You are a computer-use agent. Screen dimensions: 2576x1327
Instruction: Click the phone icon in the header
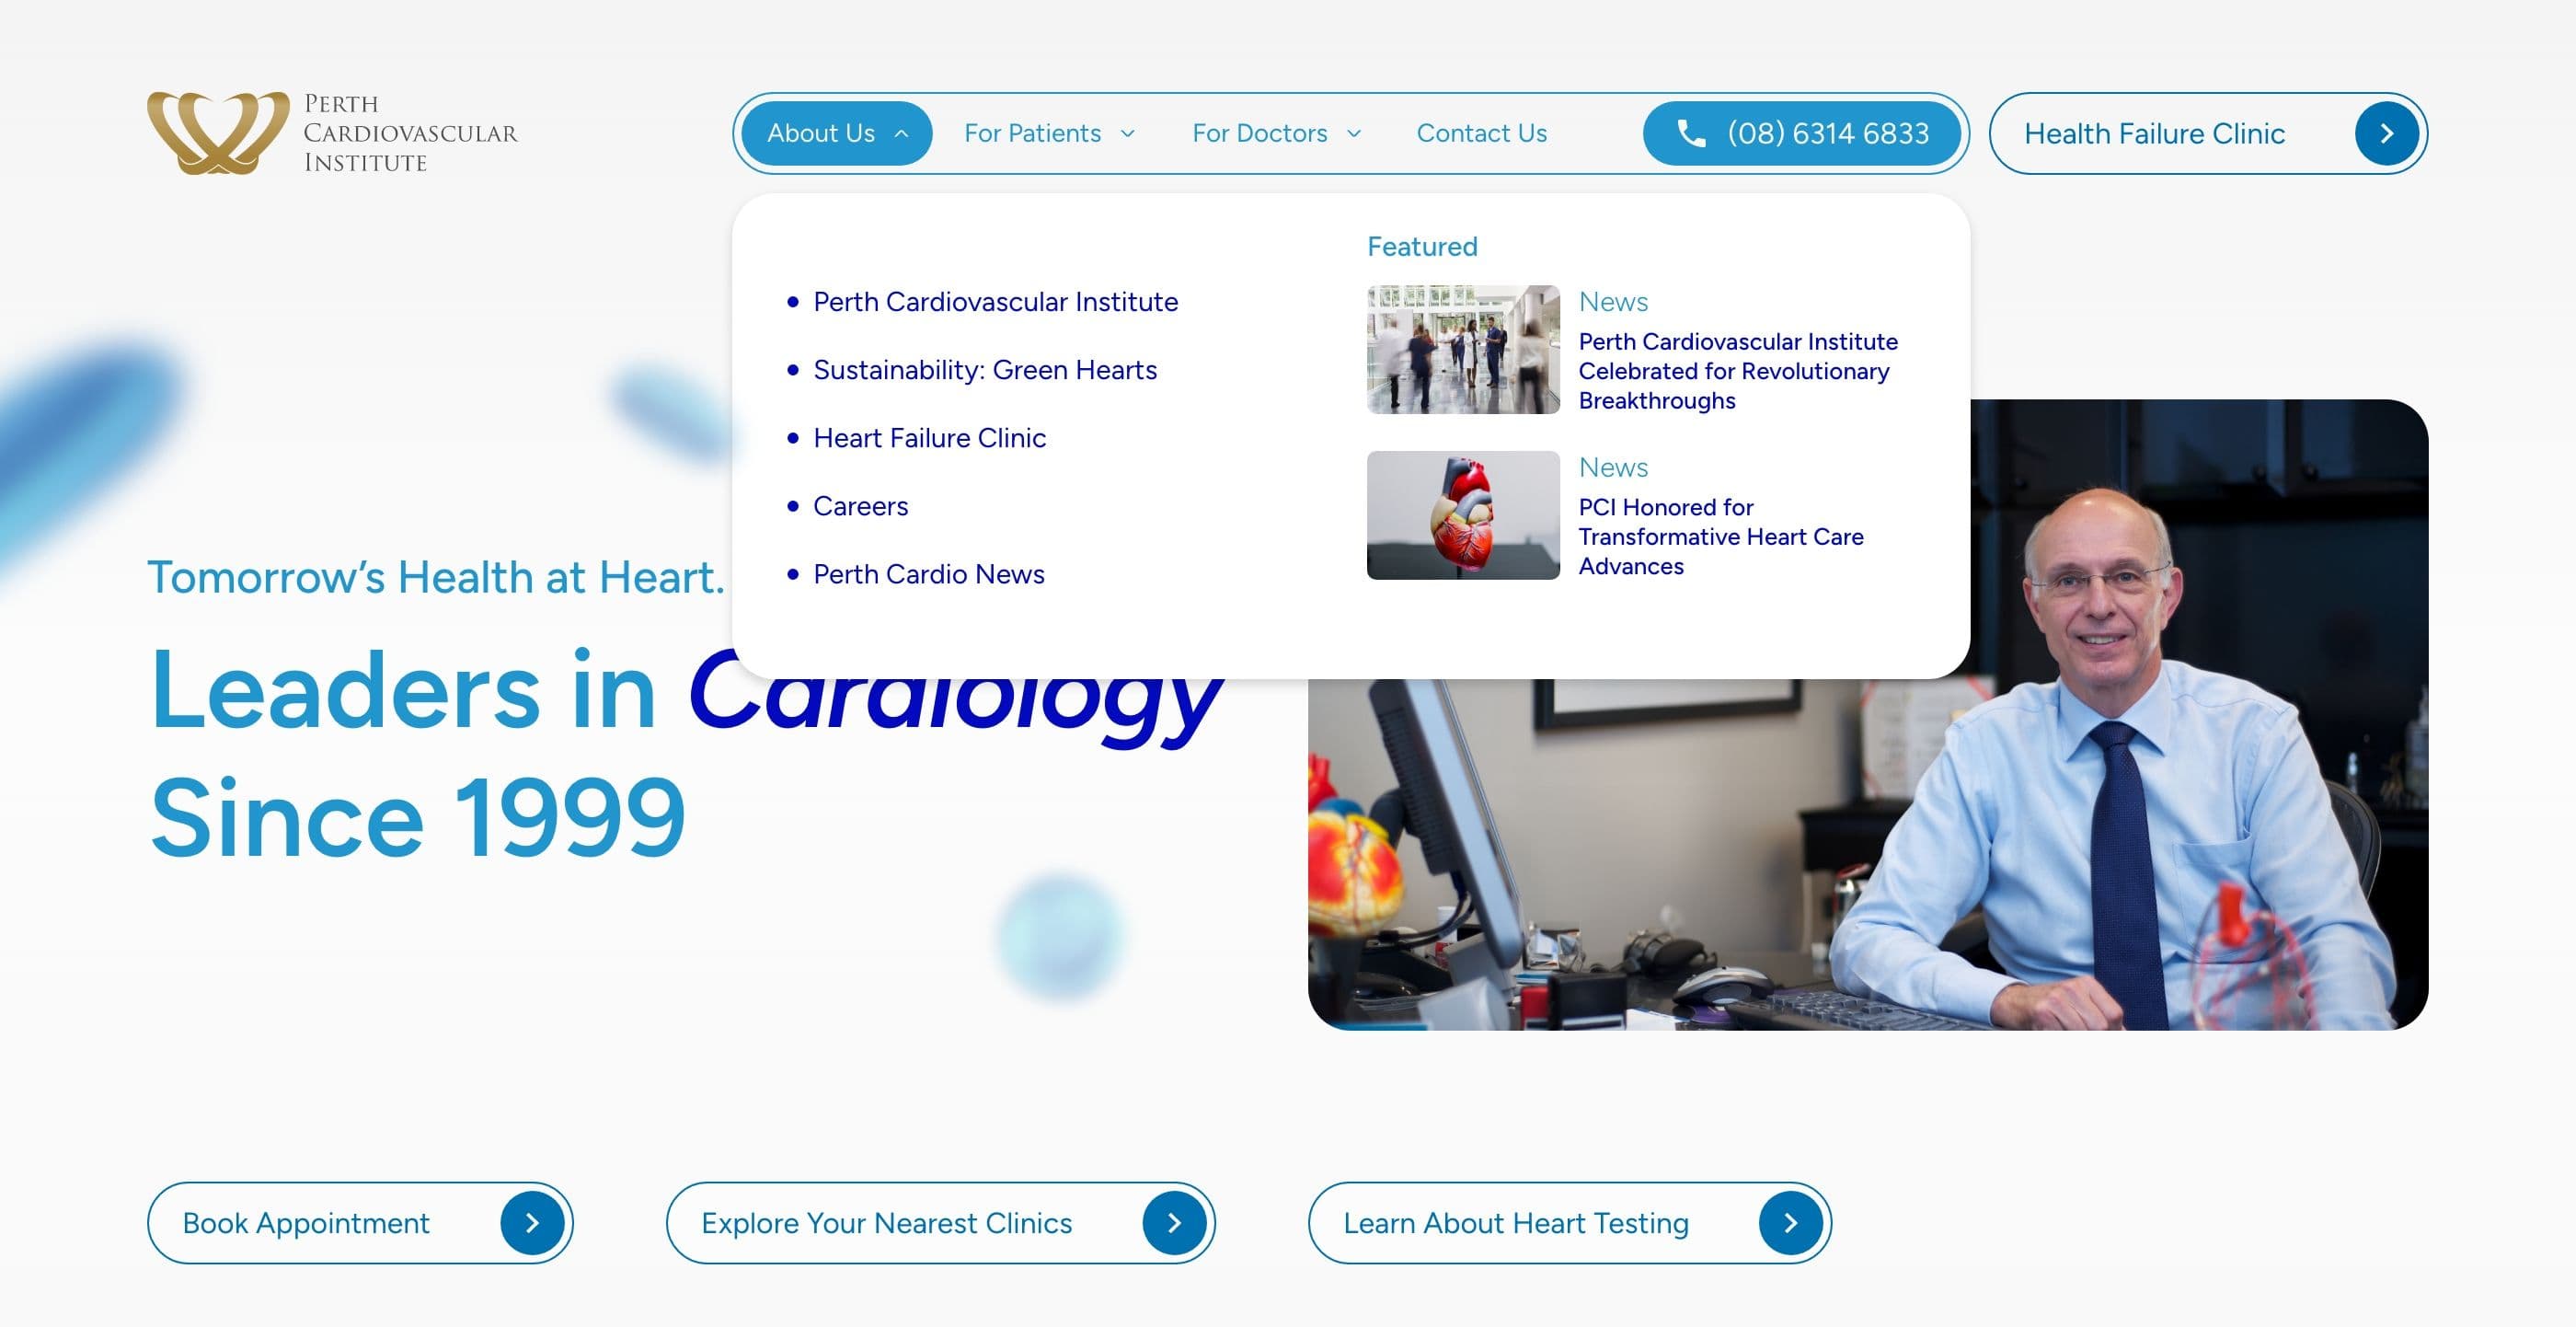point(1691,133)
